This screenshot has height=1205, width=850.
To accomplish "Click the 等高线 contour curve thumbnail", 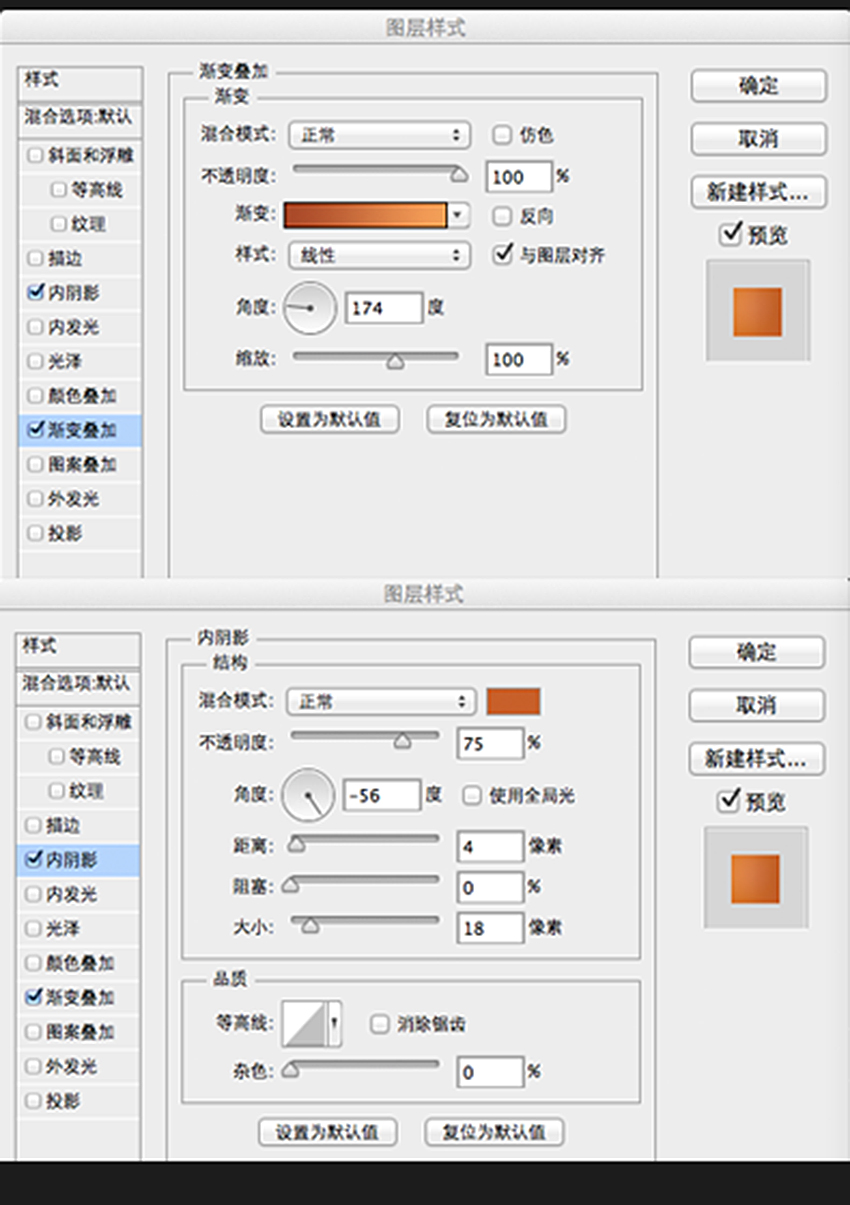I will 304,1024.
